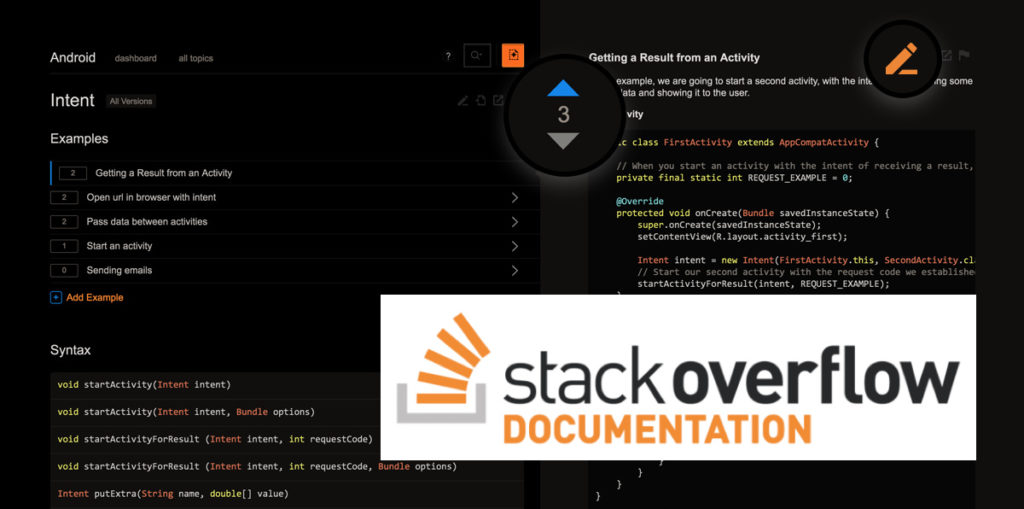
Task: Click the Stack Overflow Documentation logo
Action: pyautogui.click(x=678, y=377)
